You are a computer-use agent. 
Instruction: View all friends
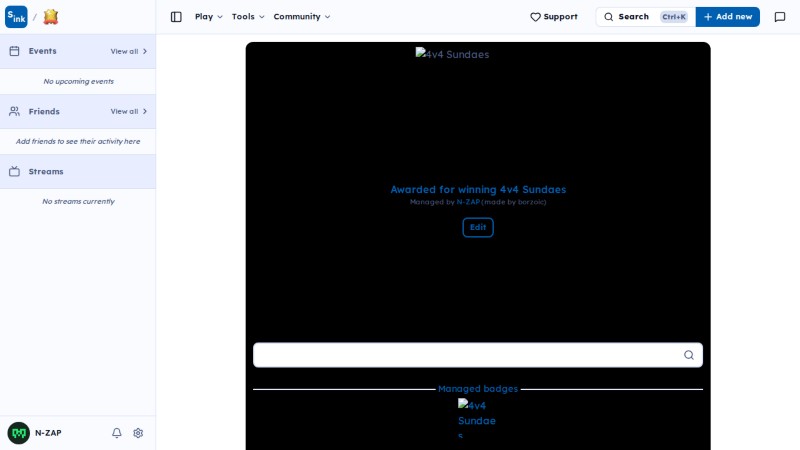point(129,111)
